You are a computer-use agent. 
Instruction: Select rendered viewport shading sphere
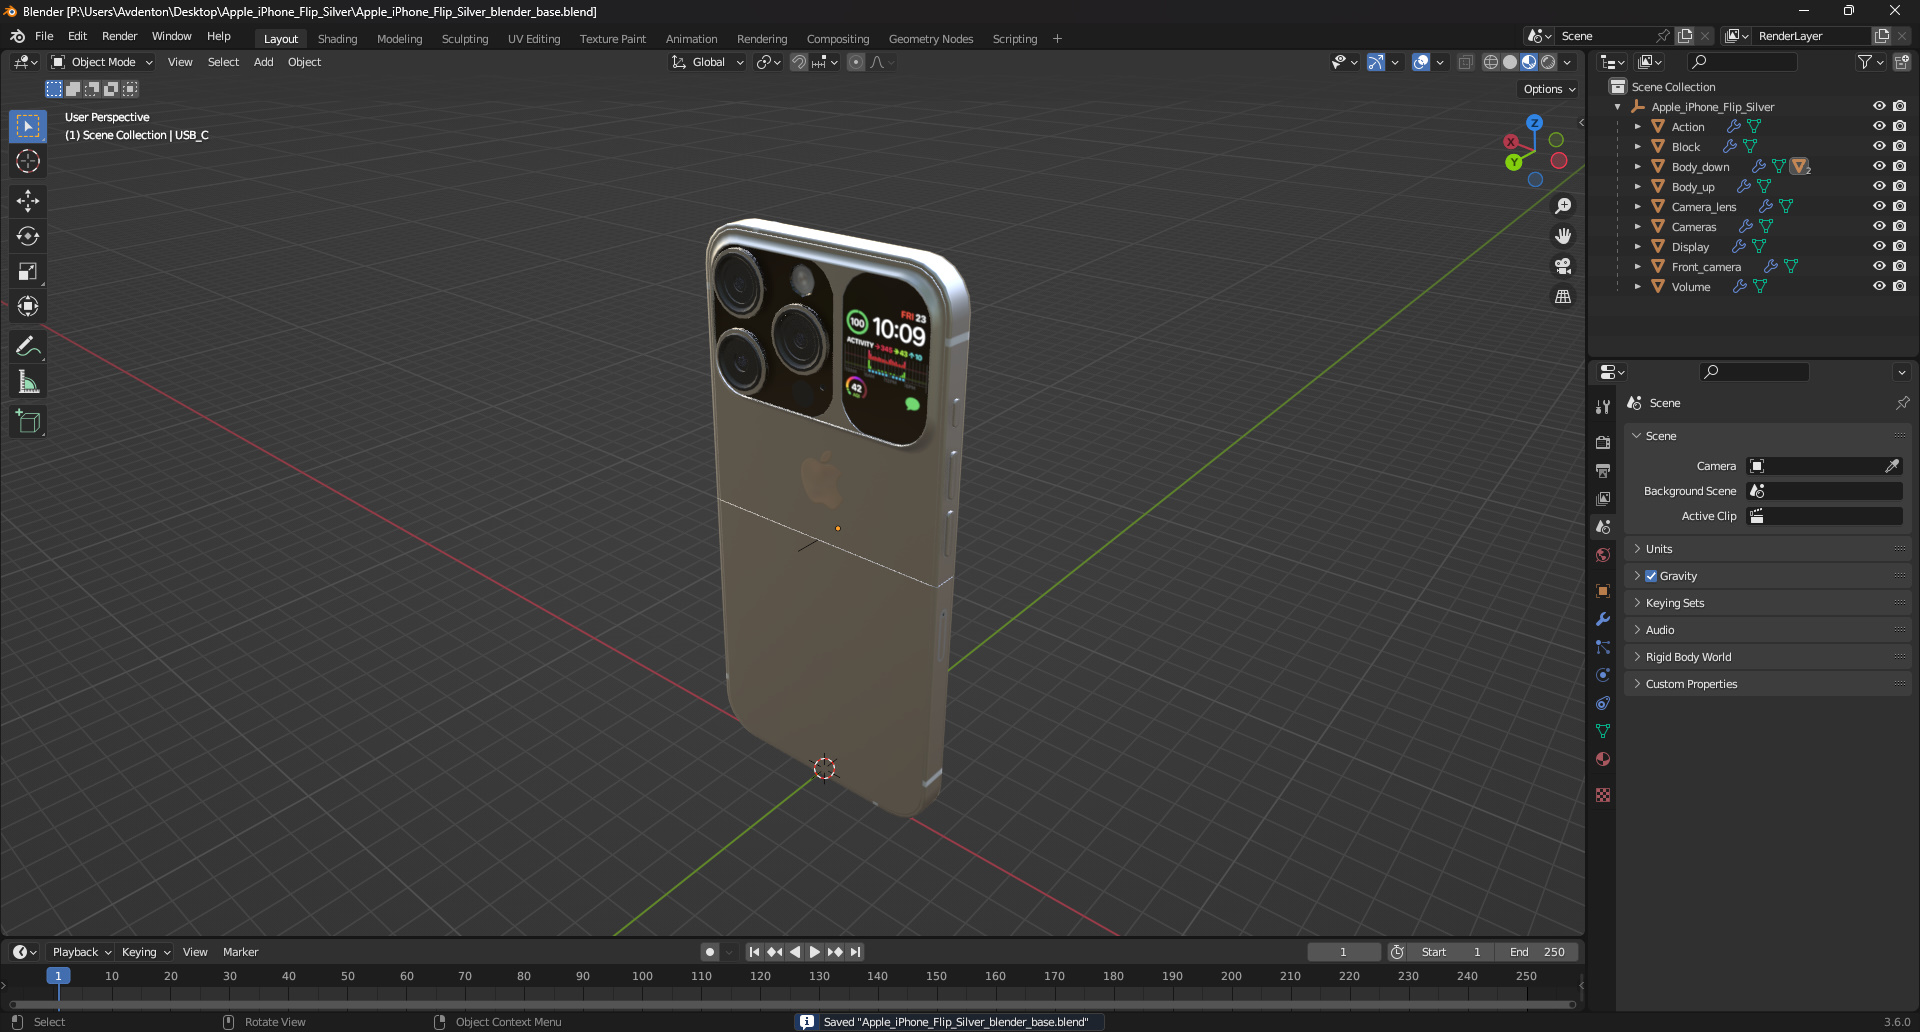pyautogui.click(x=1548, y=62)
